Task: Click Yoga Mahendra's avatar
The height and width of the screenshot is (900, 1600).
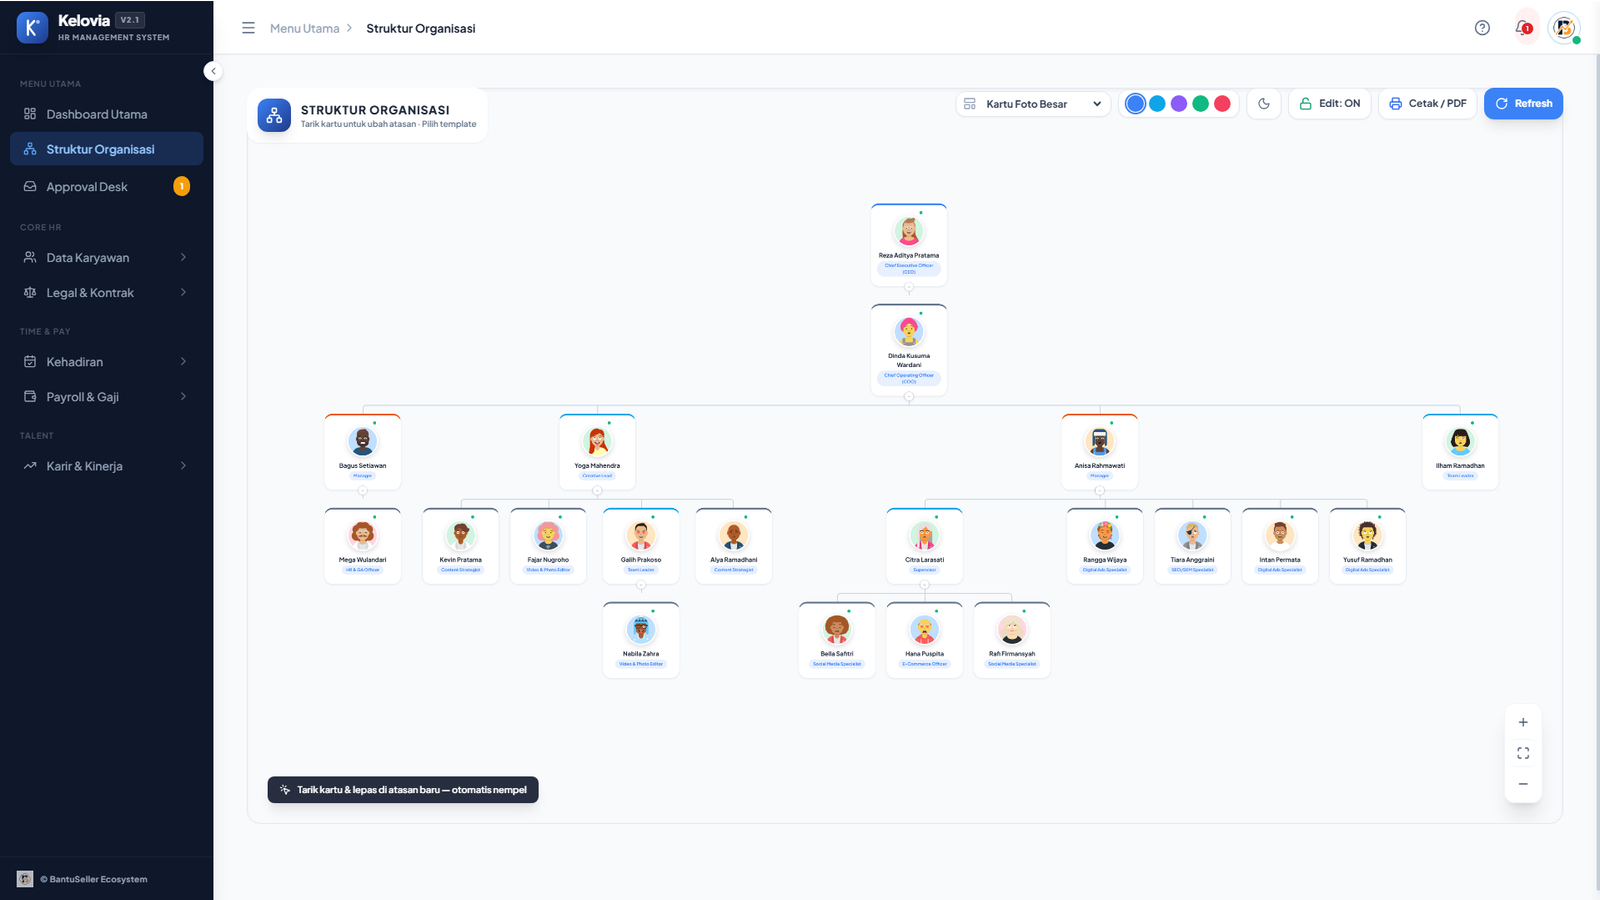Action: (597, 441)
